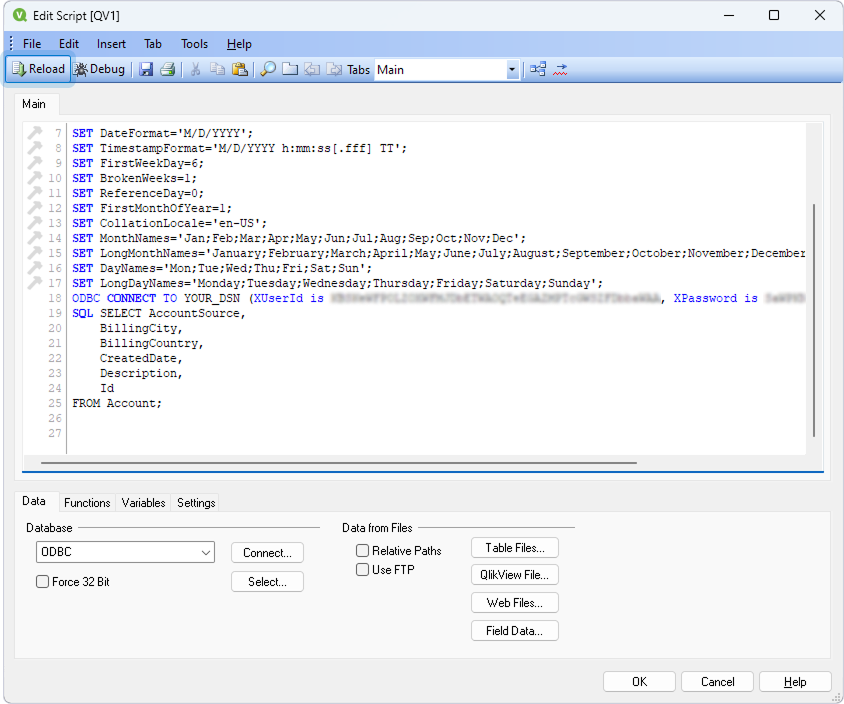
Task: Print the script with the printer icon
Action: 167,69
